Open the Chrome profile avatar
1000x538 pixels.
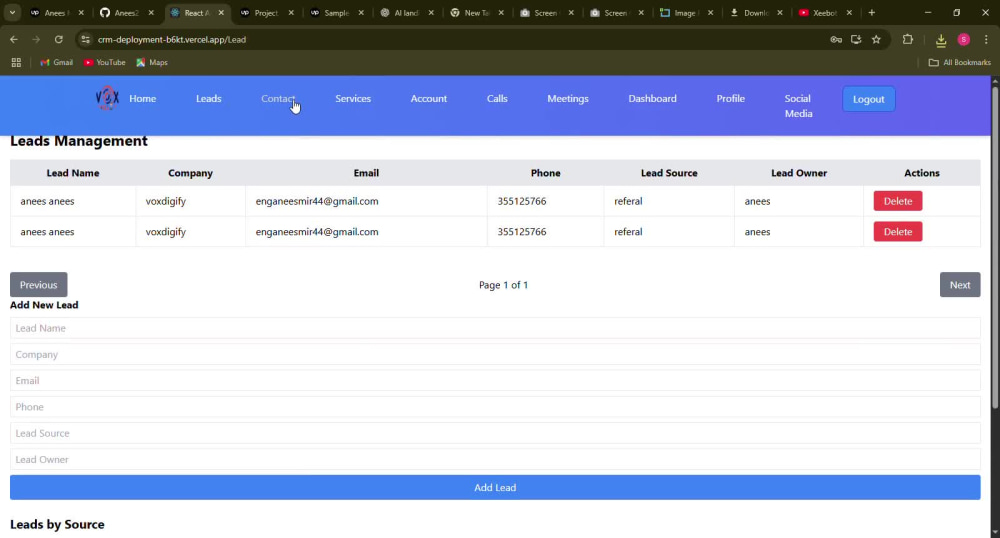click(x=964, y=40)
